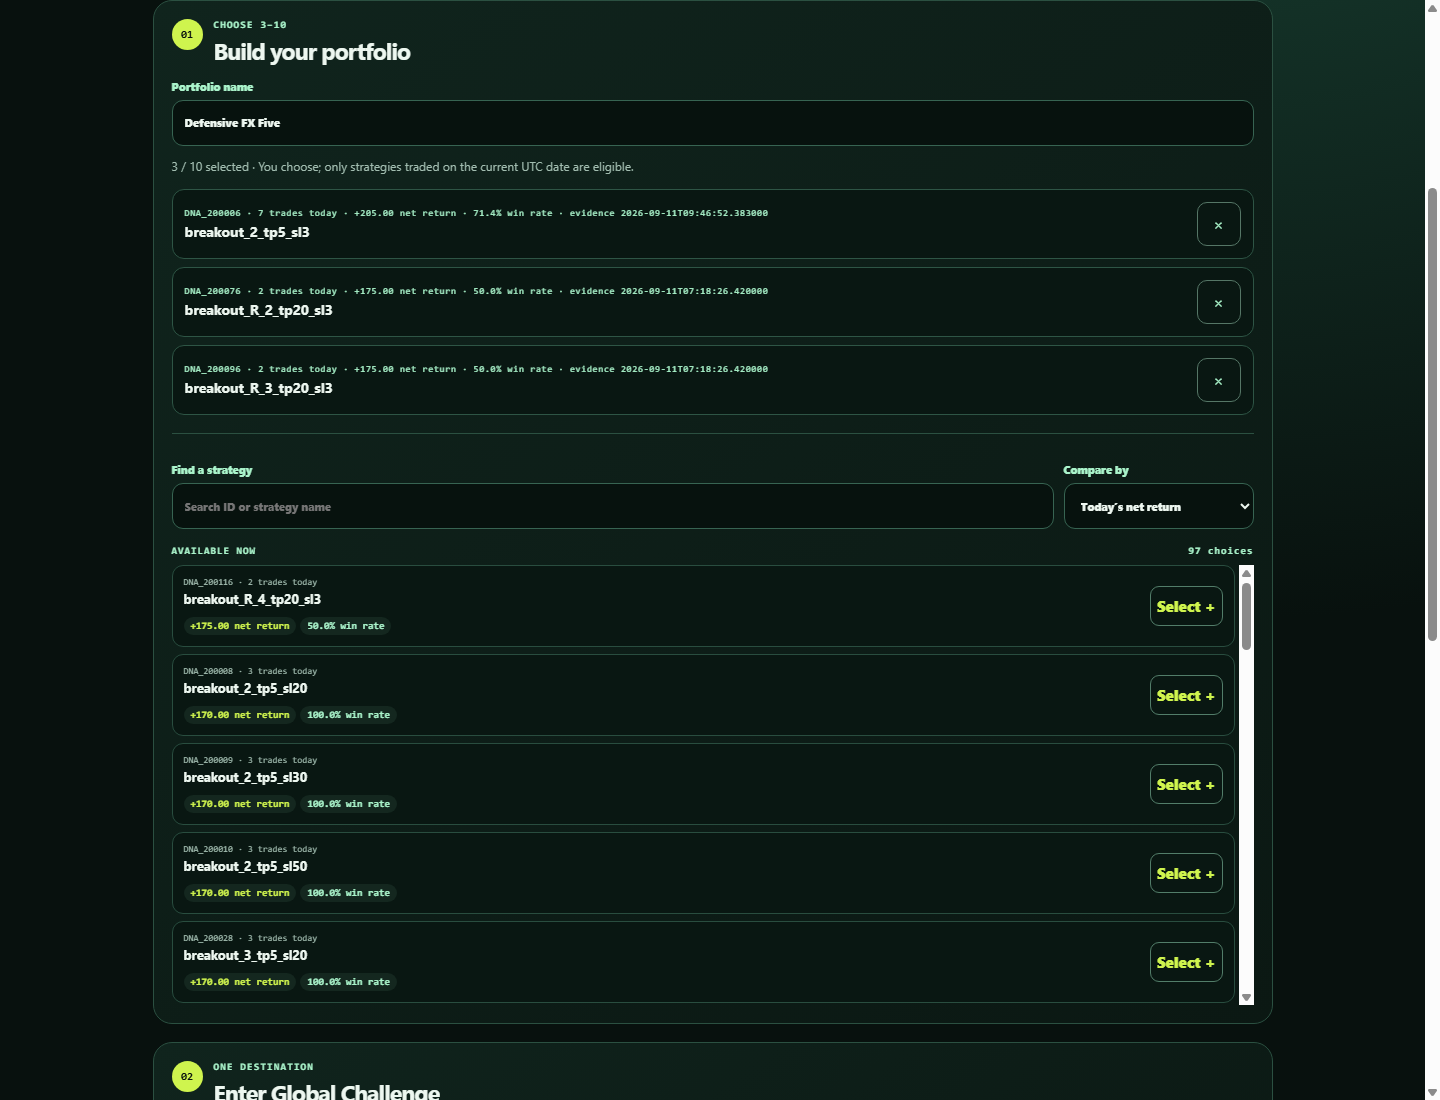1440x1100 pixels.
Task: Click the +170.00 net return tag of breakout_3_tp5_sl20
Action: [x=240, y=982]
